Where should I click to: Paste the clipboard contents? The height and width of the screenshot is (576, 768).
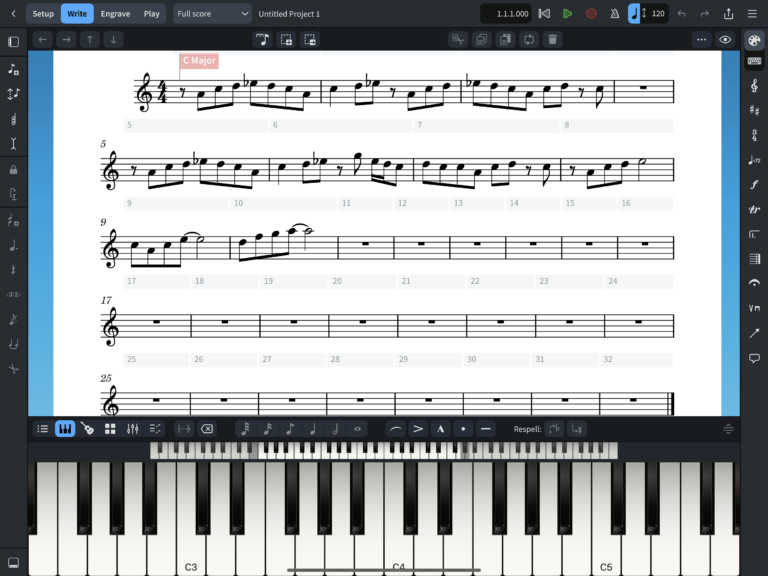[505, 40]
